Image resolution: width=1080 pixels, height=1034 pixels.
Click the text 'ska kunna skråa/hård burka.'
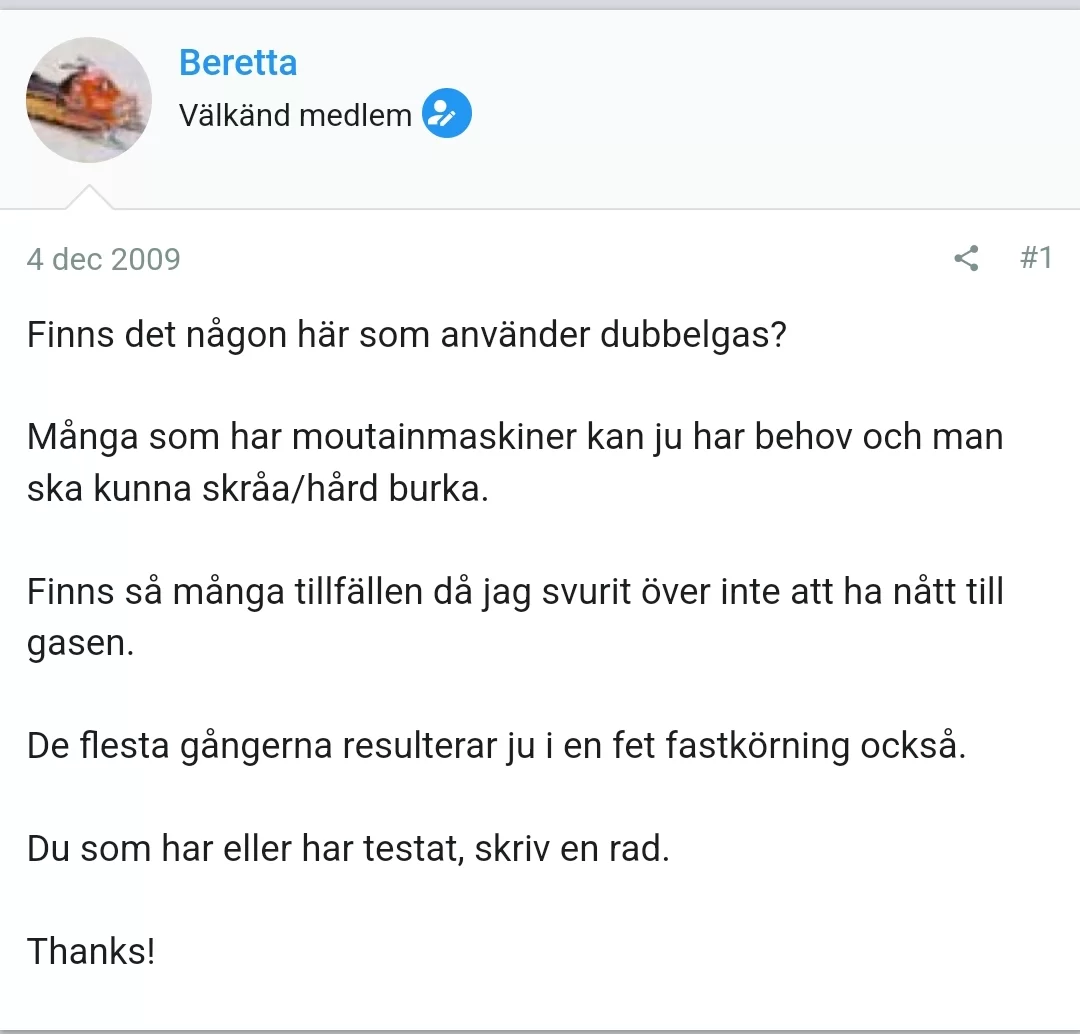click(x=258, y=490)
